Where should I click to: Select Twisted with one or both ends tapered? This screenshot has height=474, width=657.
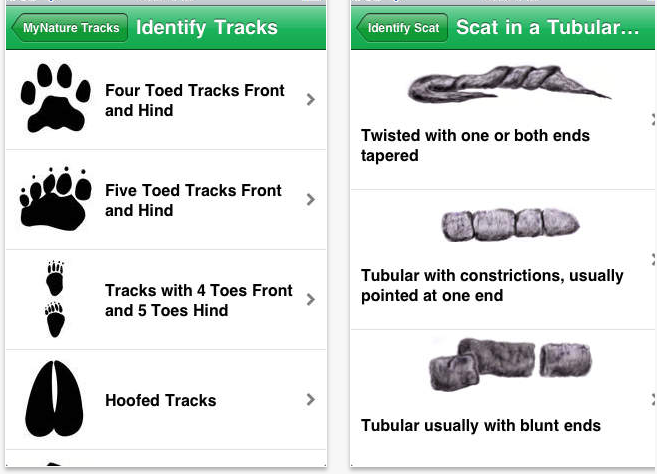[475, 145]
